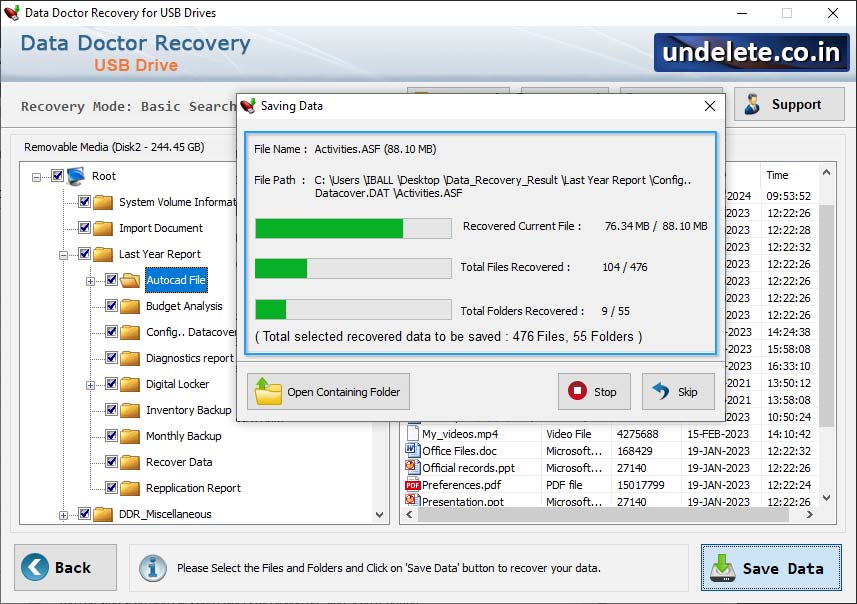Click the video icon beside My_videos.mp4
Viewport: 857px width, 604px height.
pos(412,434)
